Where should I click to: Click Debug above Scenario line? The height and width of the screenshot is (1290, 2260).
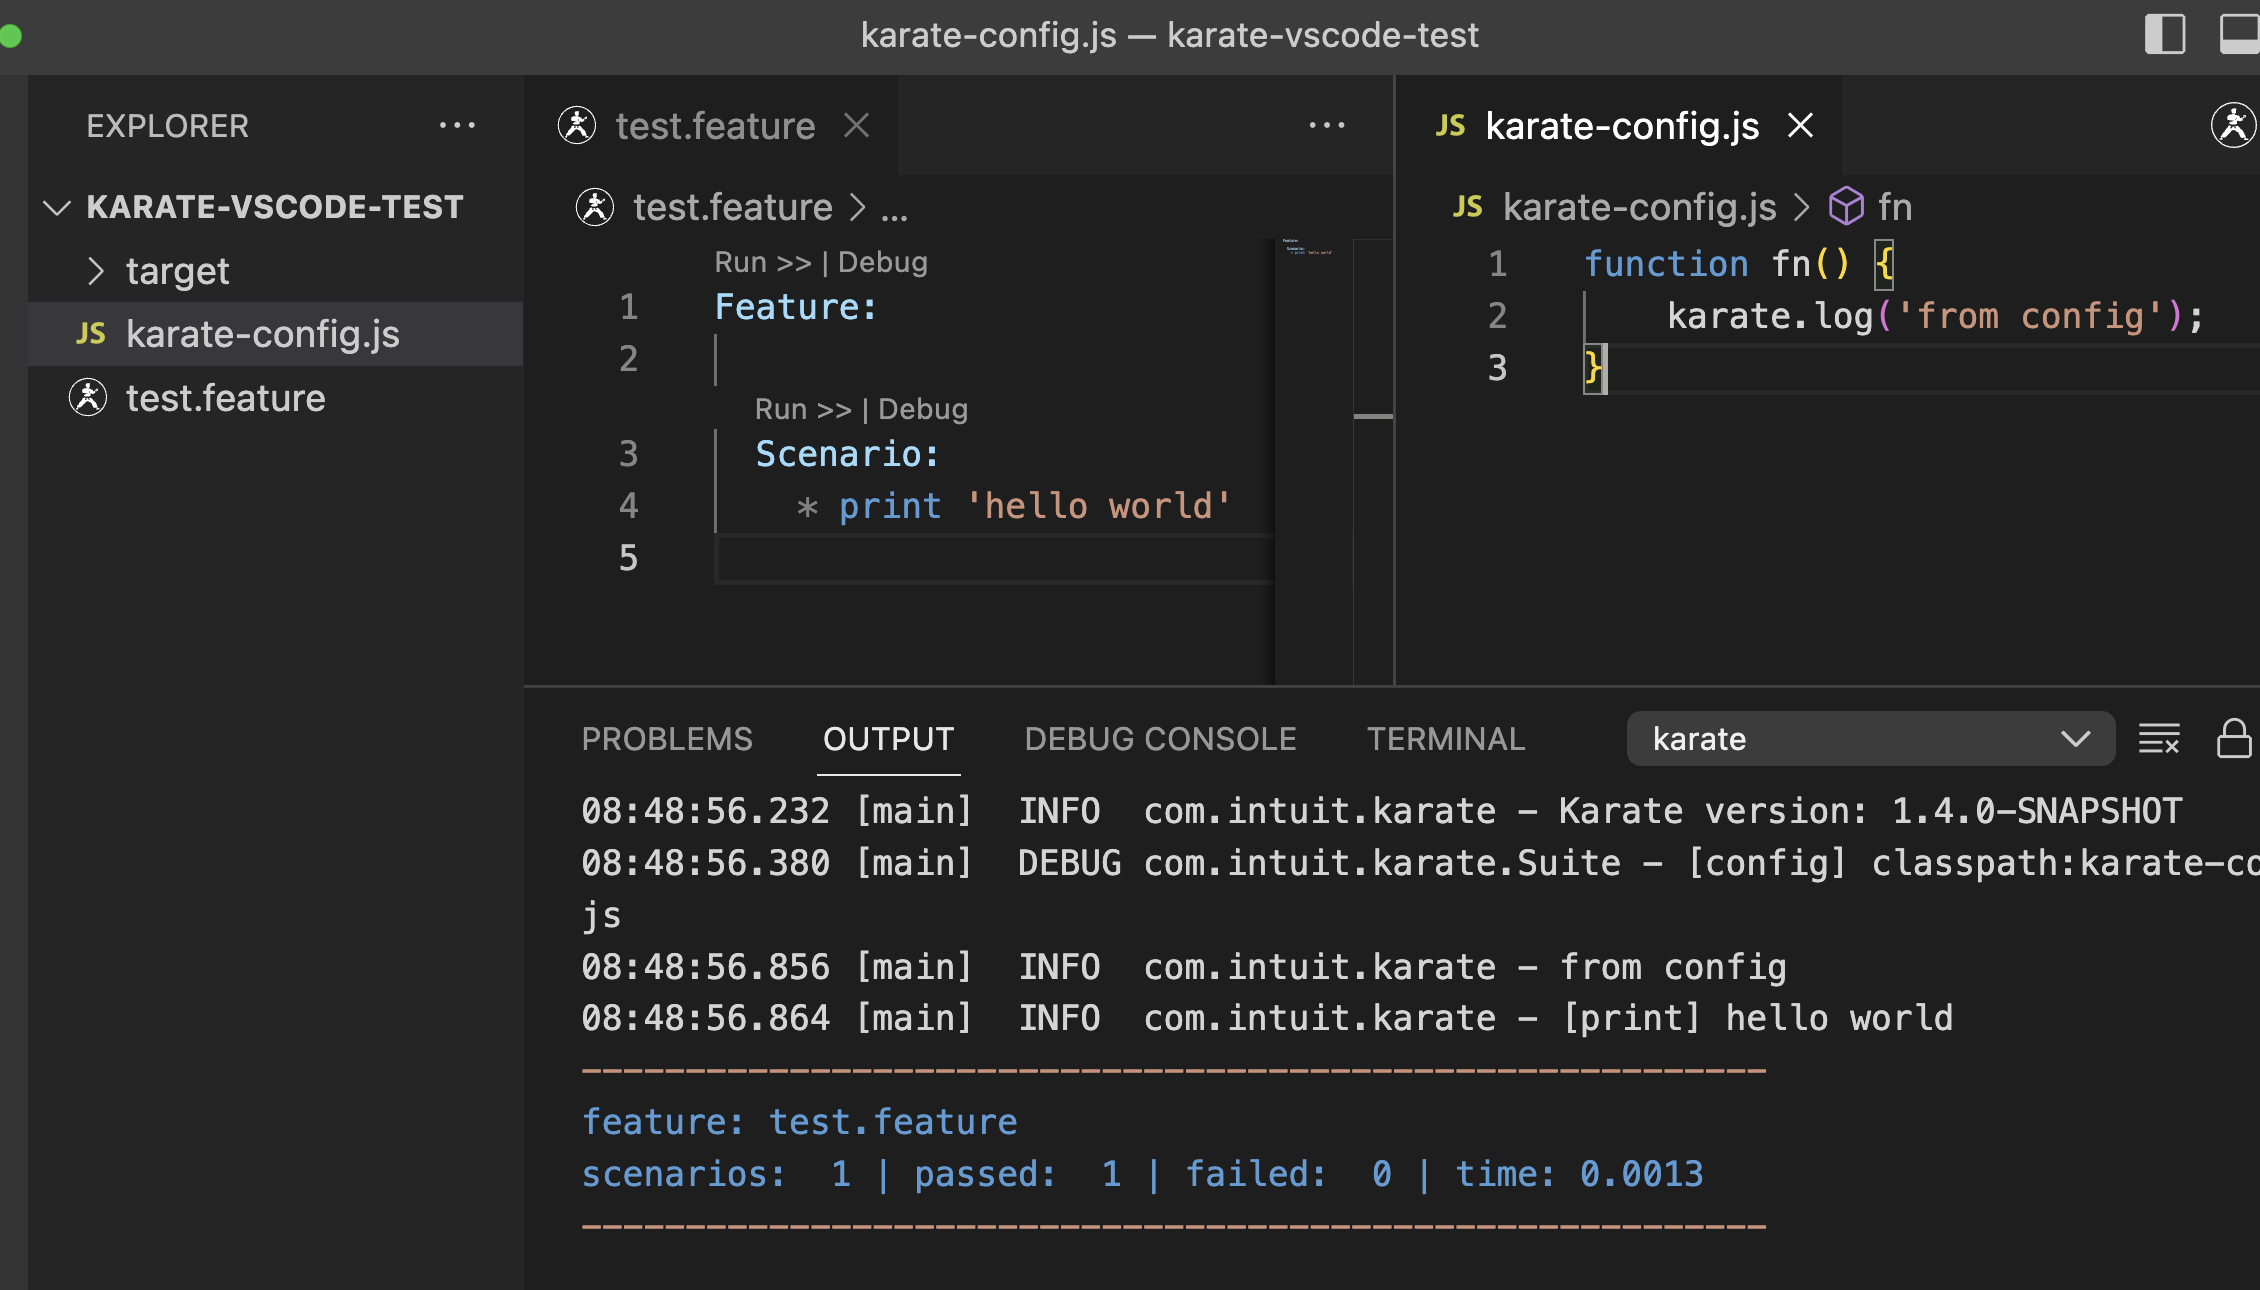point(922,409)
